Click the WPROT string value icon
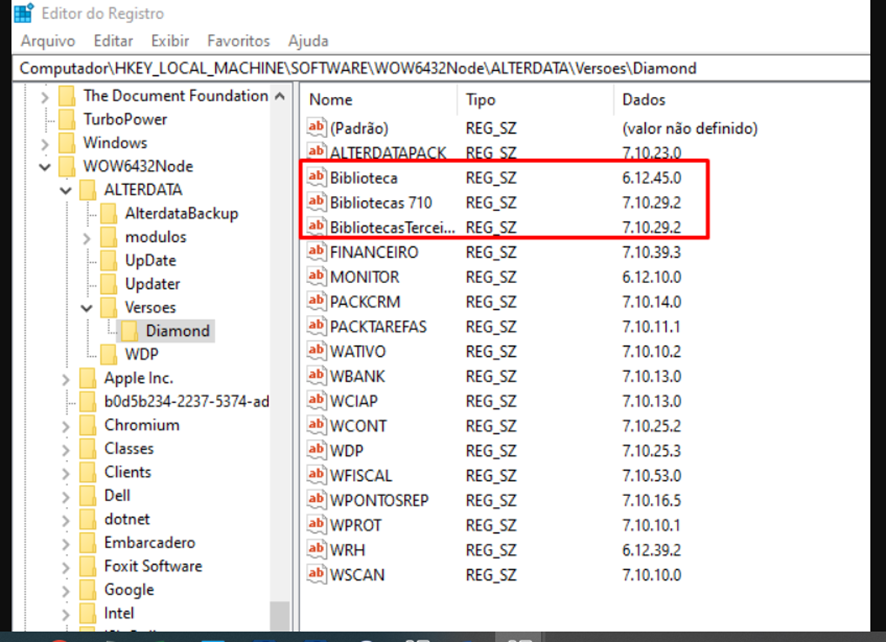 (317, 525)
